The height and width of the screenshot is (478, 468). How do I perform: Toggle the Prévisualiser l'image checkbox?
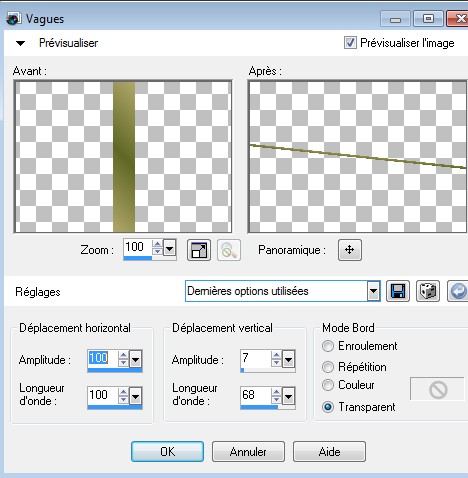coord(350,43)
